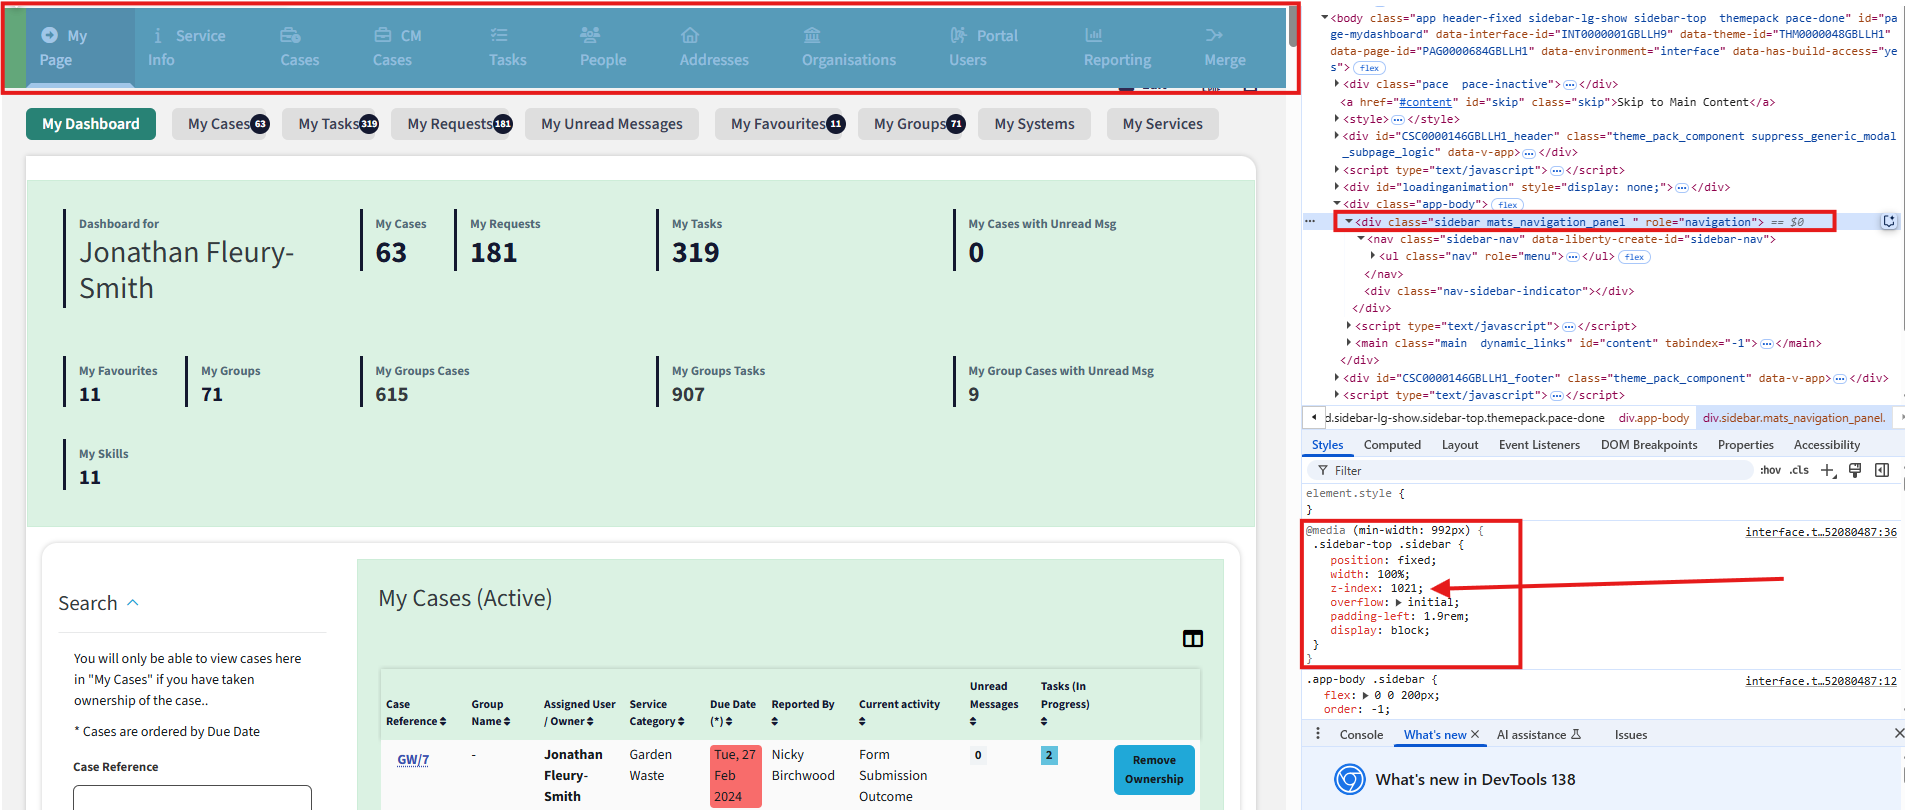Sort table by Due Date column
Viewport: 1905px width, 810px height.
pyautogui.click(x=733, y=712)
